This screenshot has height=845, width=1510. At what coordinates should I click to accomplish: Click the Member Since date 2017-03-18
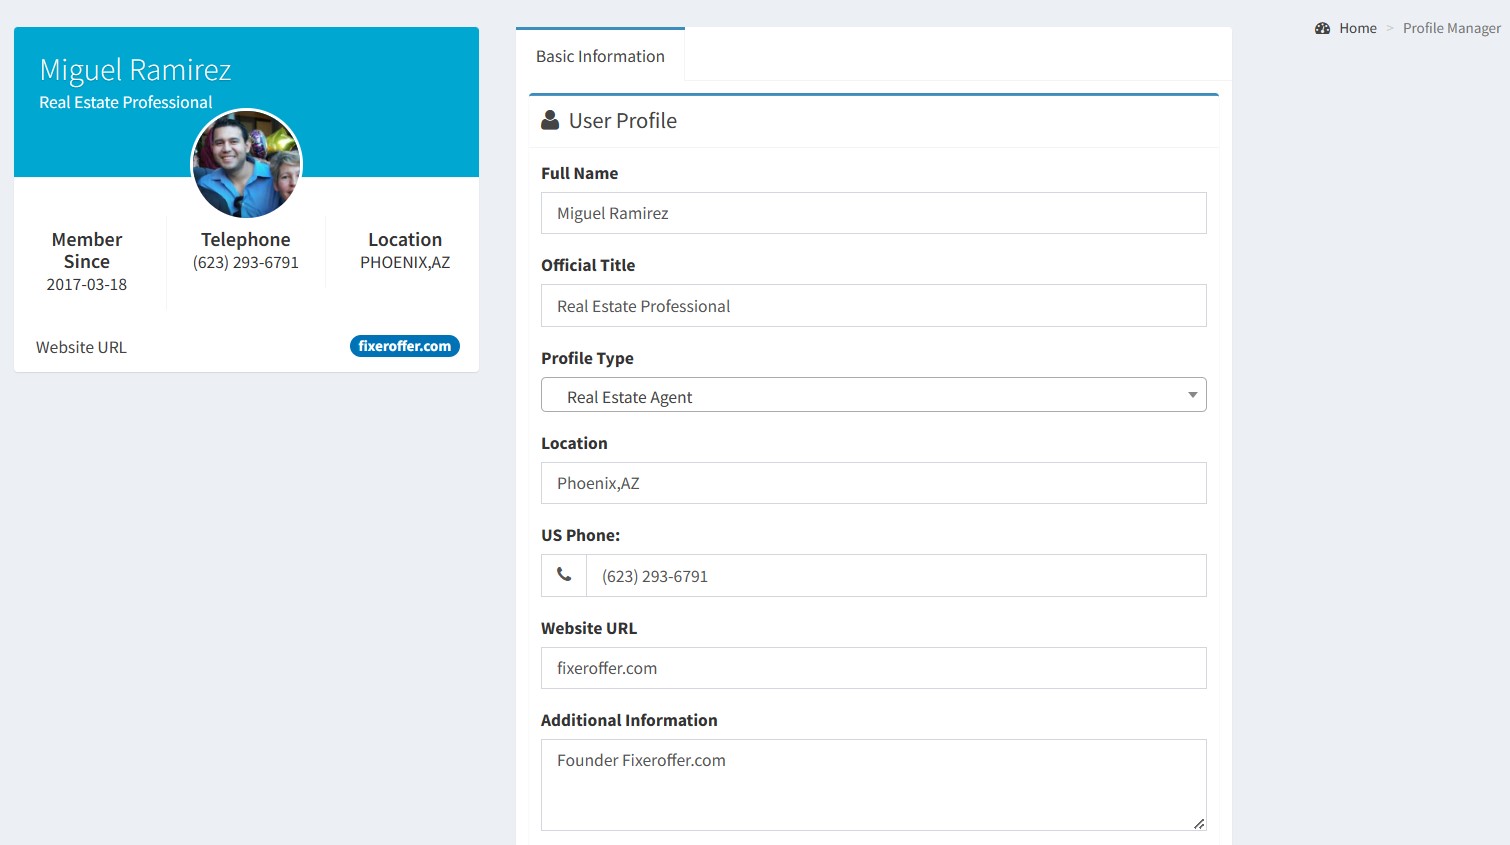(87, 284)
